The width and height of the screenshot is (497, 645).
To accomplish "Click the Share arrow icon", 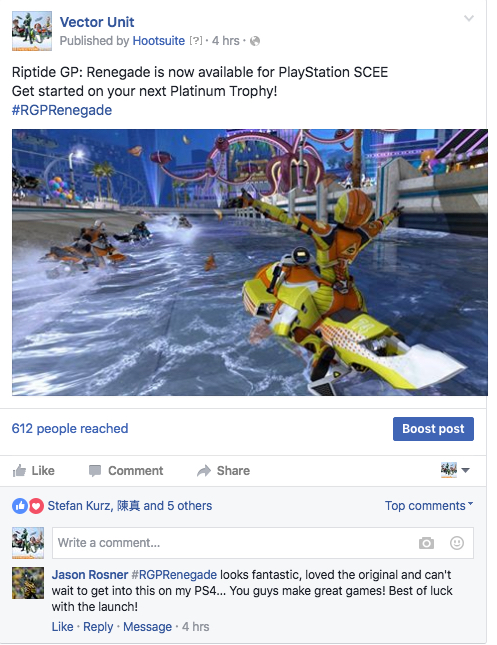I will pyautogui.click(x=204, y=470).
